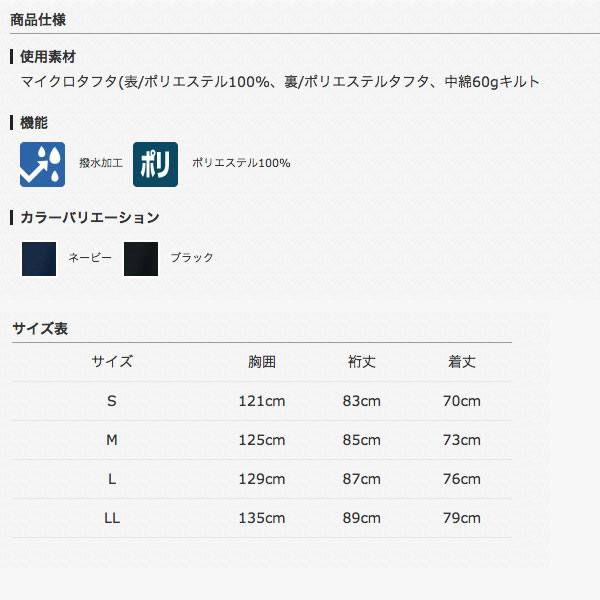Click the カラーバリエーション heading
Image resolution: width=600 pixels, height=600 pixels.
coord(90,217)
